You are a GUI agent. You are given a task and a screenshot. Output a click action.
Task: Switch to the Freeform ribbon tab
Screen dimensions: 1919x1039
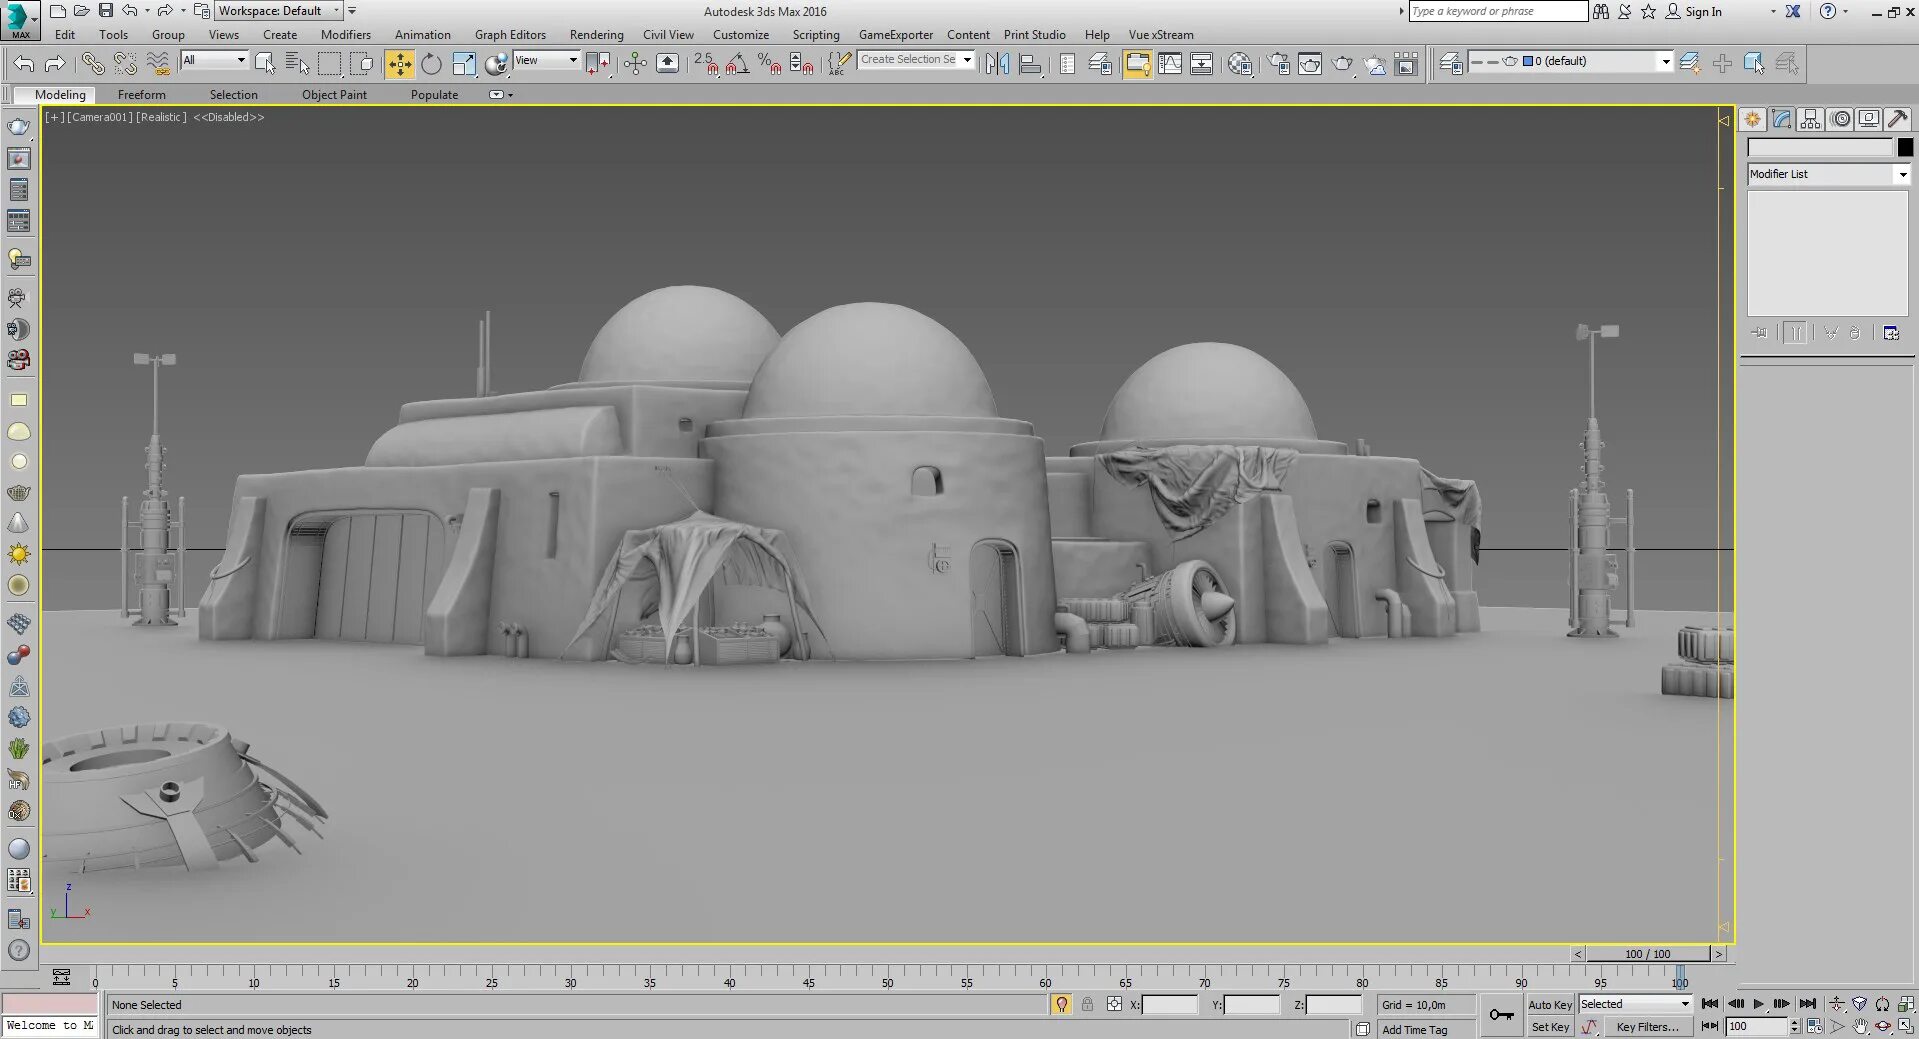coord(141,95)
